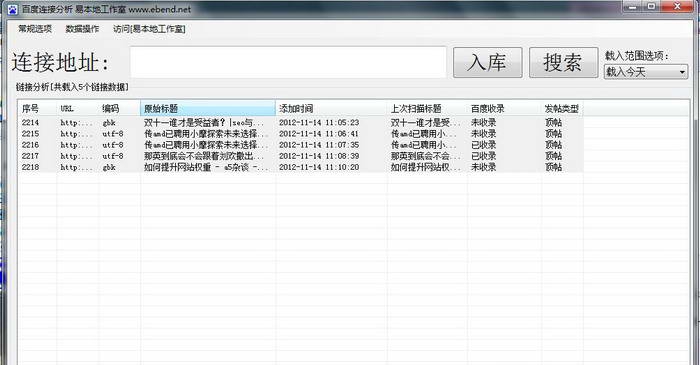700x365 pixels.
Task: Expand the 载入今天 range dropdown
Action: tap(646, 72)
